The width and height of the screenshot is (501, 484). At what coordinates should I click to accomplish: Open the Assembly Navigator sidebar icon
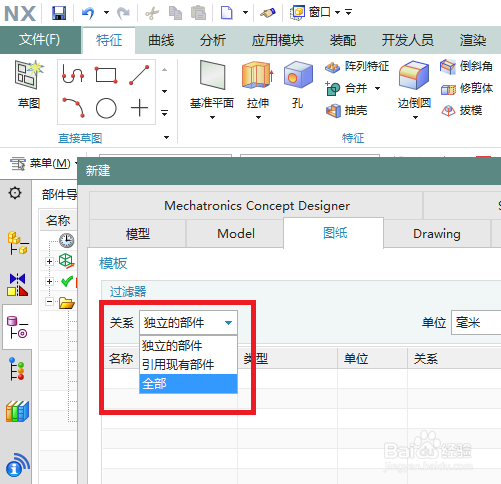pos(18,243)
